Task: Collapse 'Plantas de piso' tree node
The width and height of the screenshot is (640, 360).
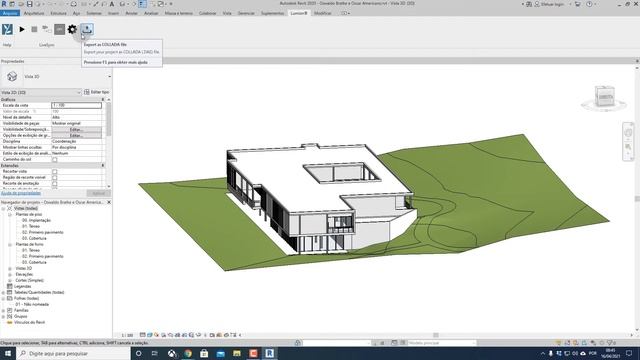Action: point(10,214)
